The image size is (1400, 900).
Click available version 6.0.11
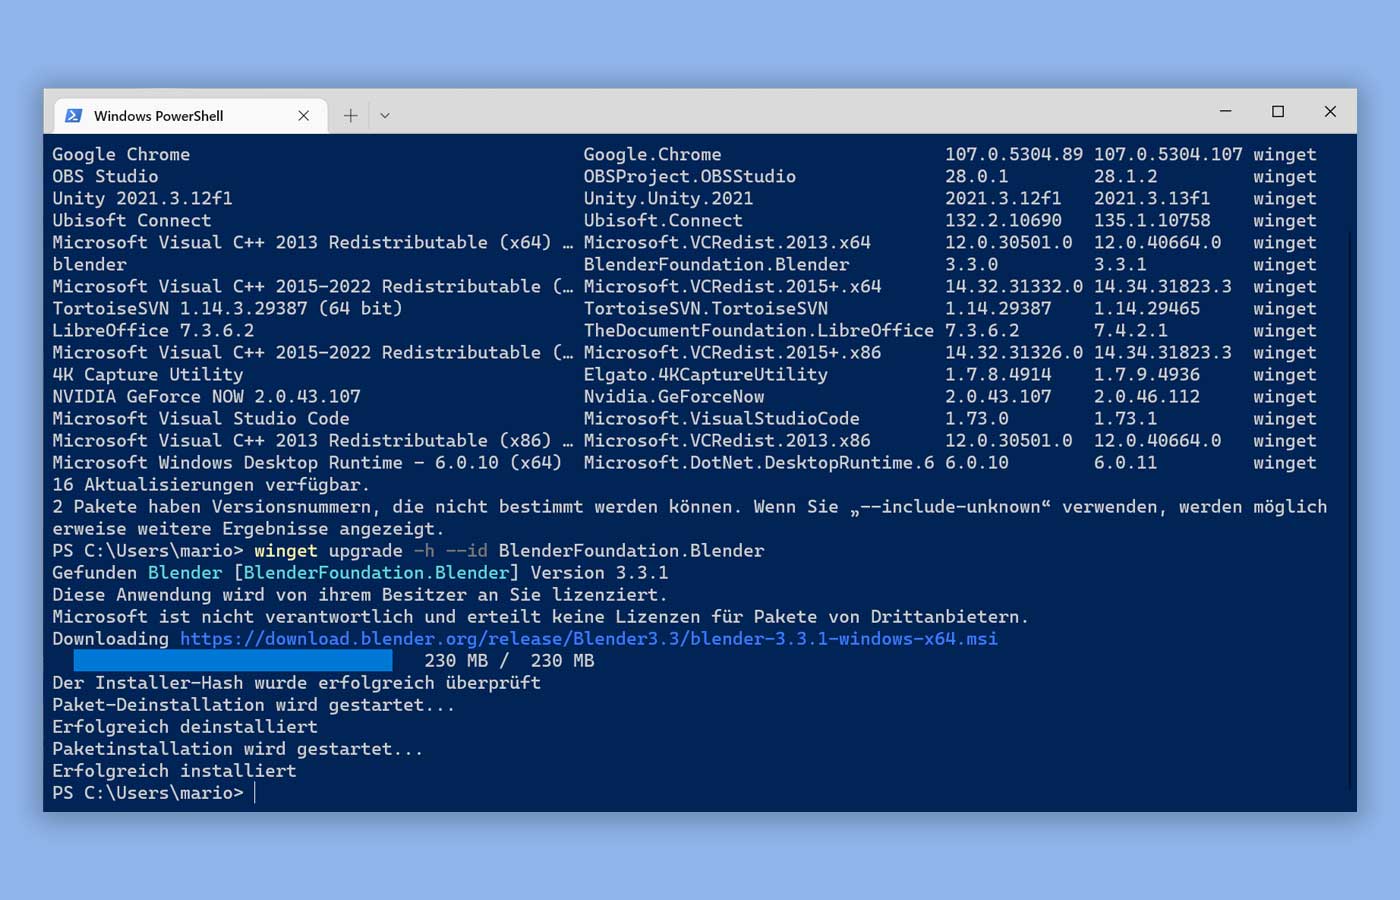click(x=1125, y=462)
